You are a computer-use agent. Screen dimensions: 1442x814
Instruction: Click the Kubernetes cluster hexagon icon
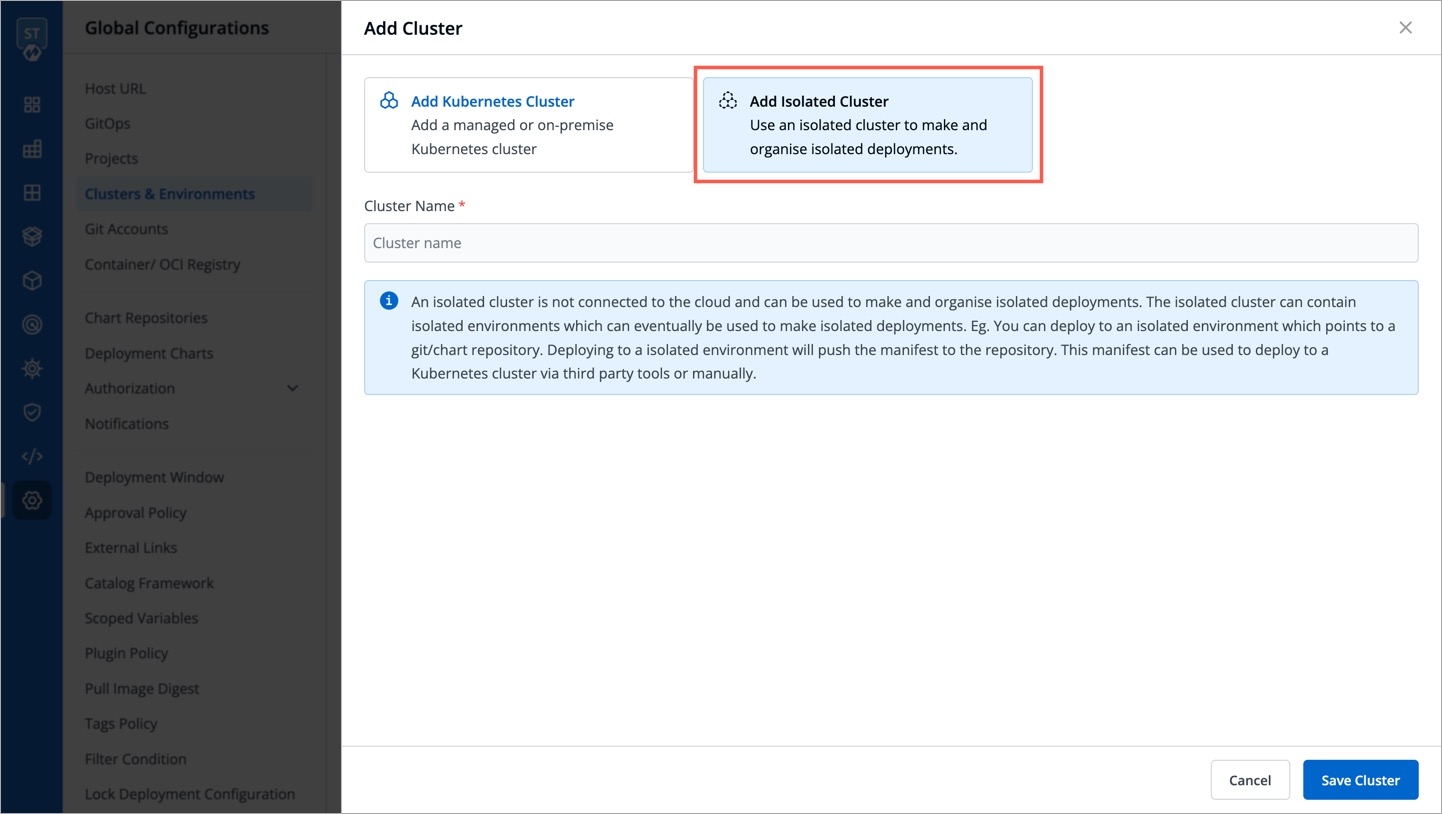point(389,101)
